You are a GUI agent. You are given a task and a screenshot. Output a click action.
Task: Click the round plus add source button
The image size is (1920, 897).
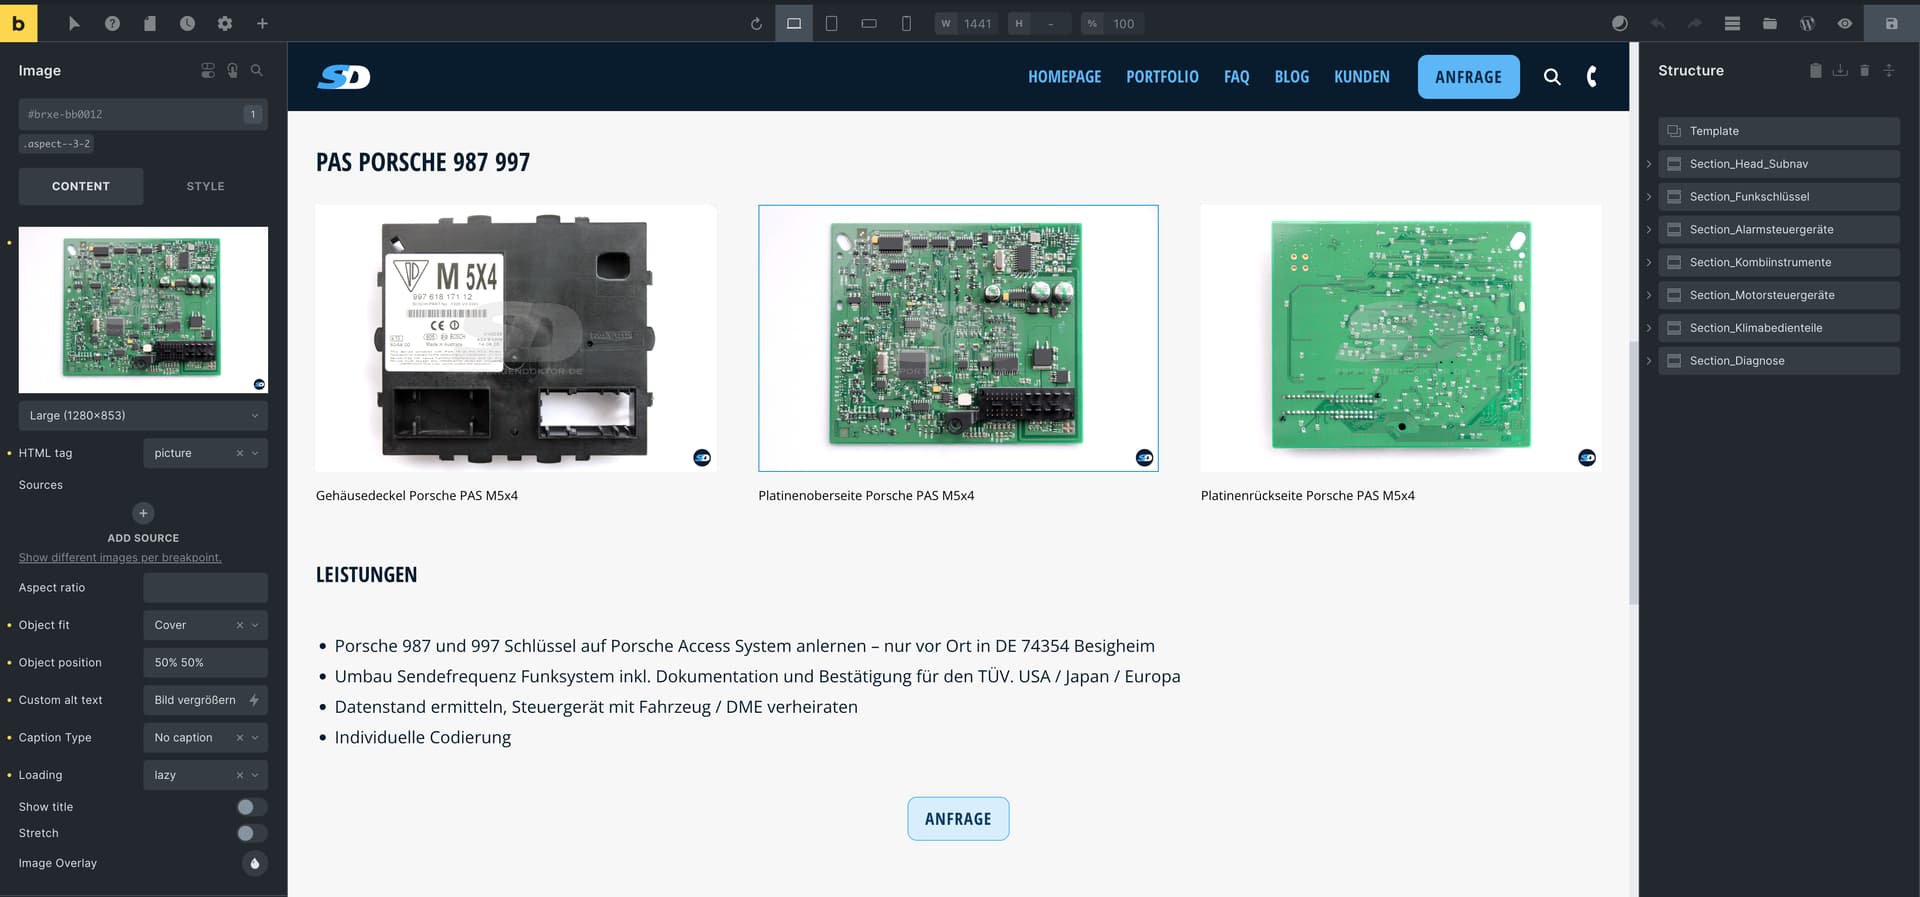143,513
